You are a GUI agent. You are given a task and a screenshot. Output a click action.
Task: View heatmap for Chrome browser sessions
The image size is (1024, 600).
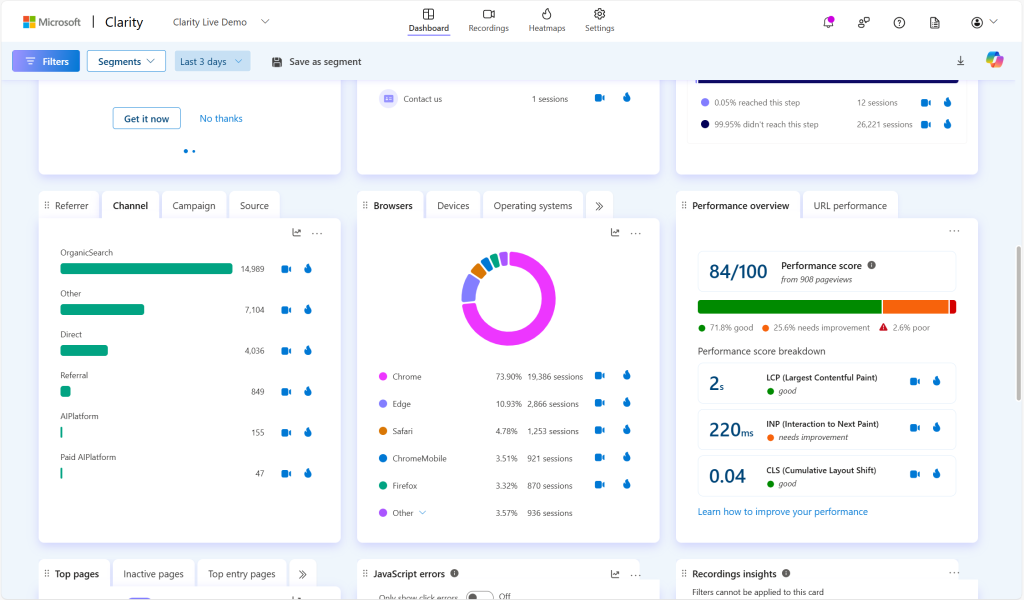tap(626, 377)
